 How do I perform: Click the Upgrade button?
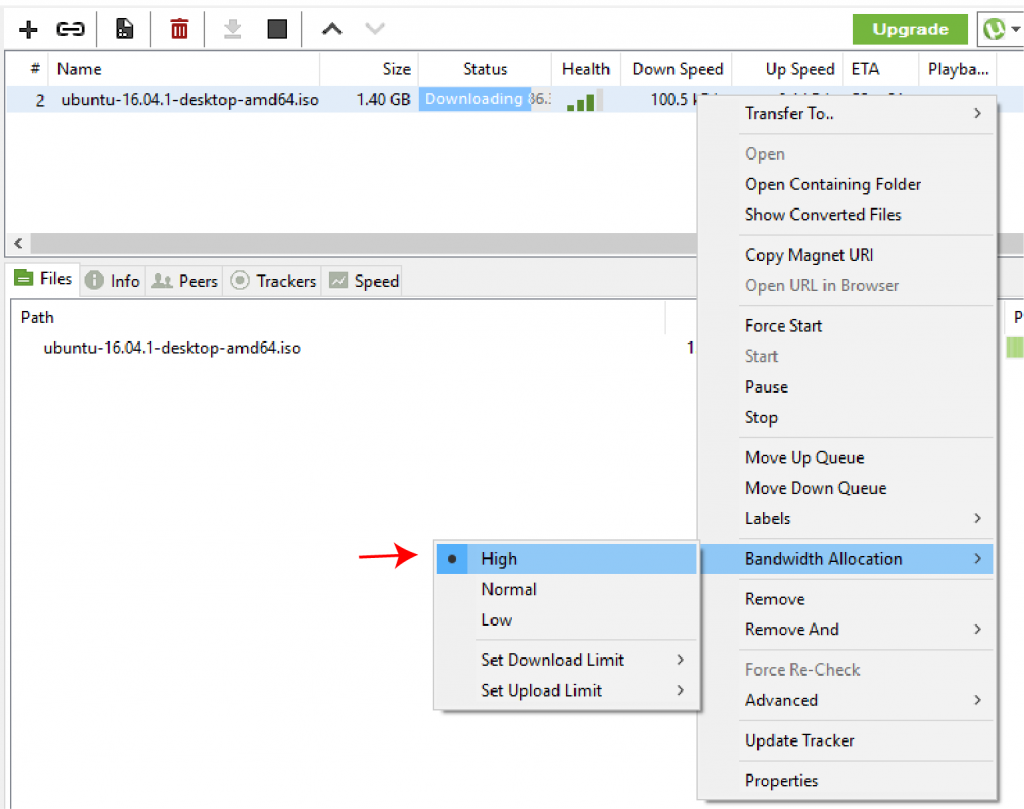[910, 29]
